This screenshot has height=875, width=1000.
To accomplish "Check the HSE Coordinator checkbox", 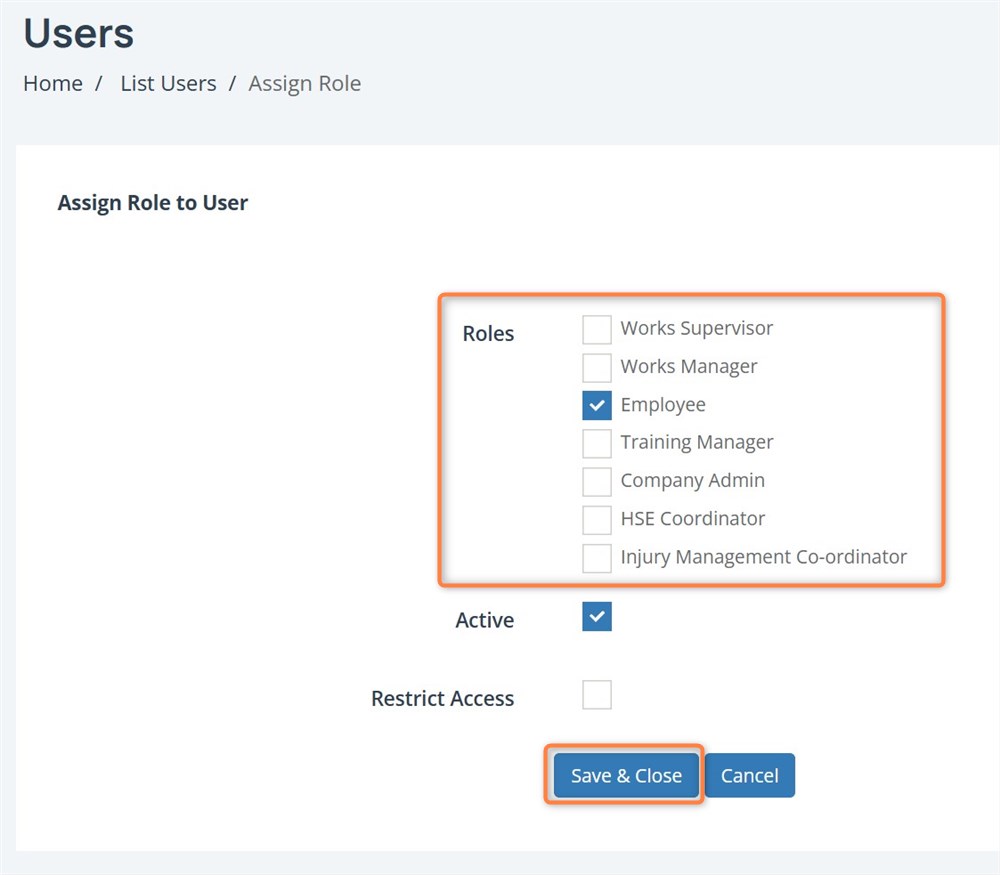I will [x=597, y=519].
